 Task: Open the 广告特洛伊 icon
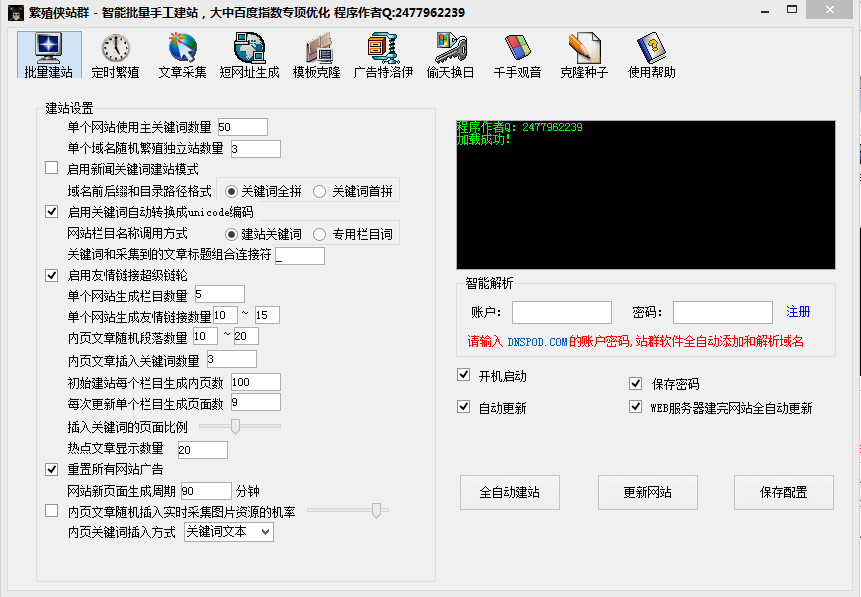click(383, 55)
